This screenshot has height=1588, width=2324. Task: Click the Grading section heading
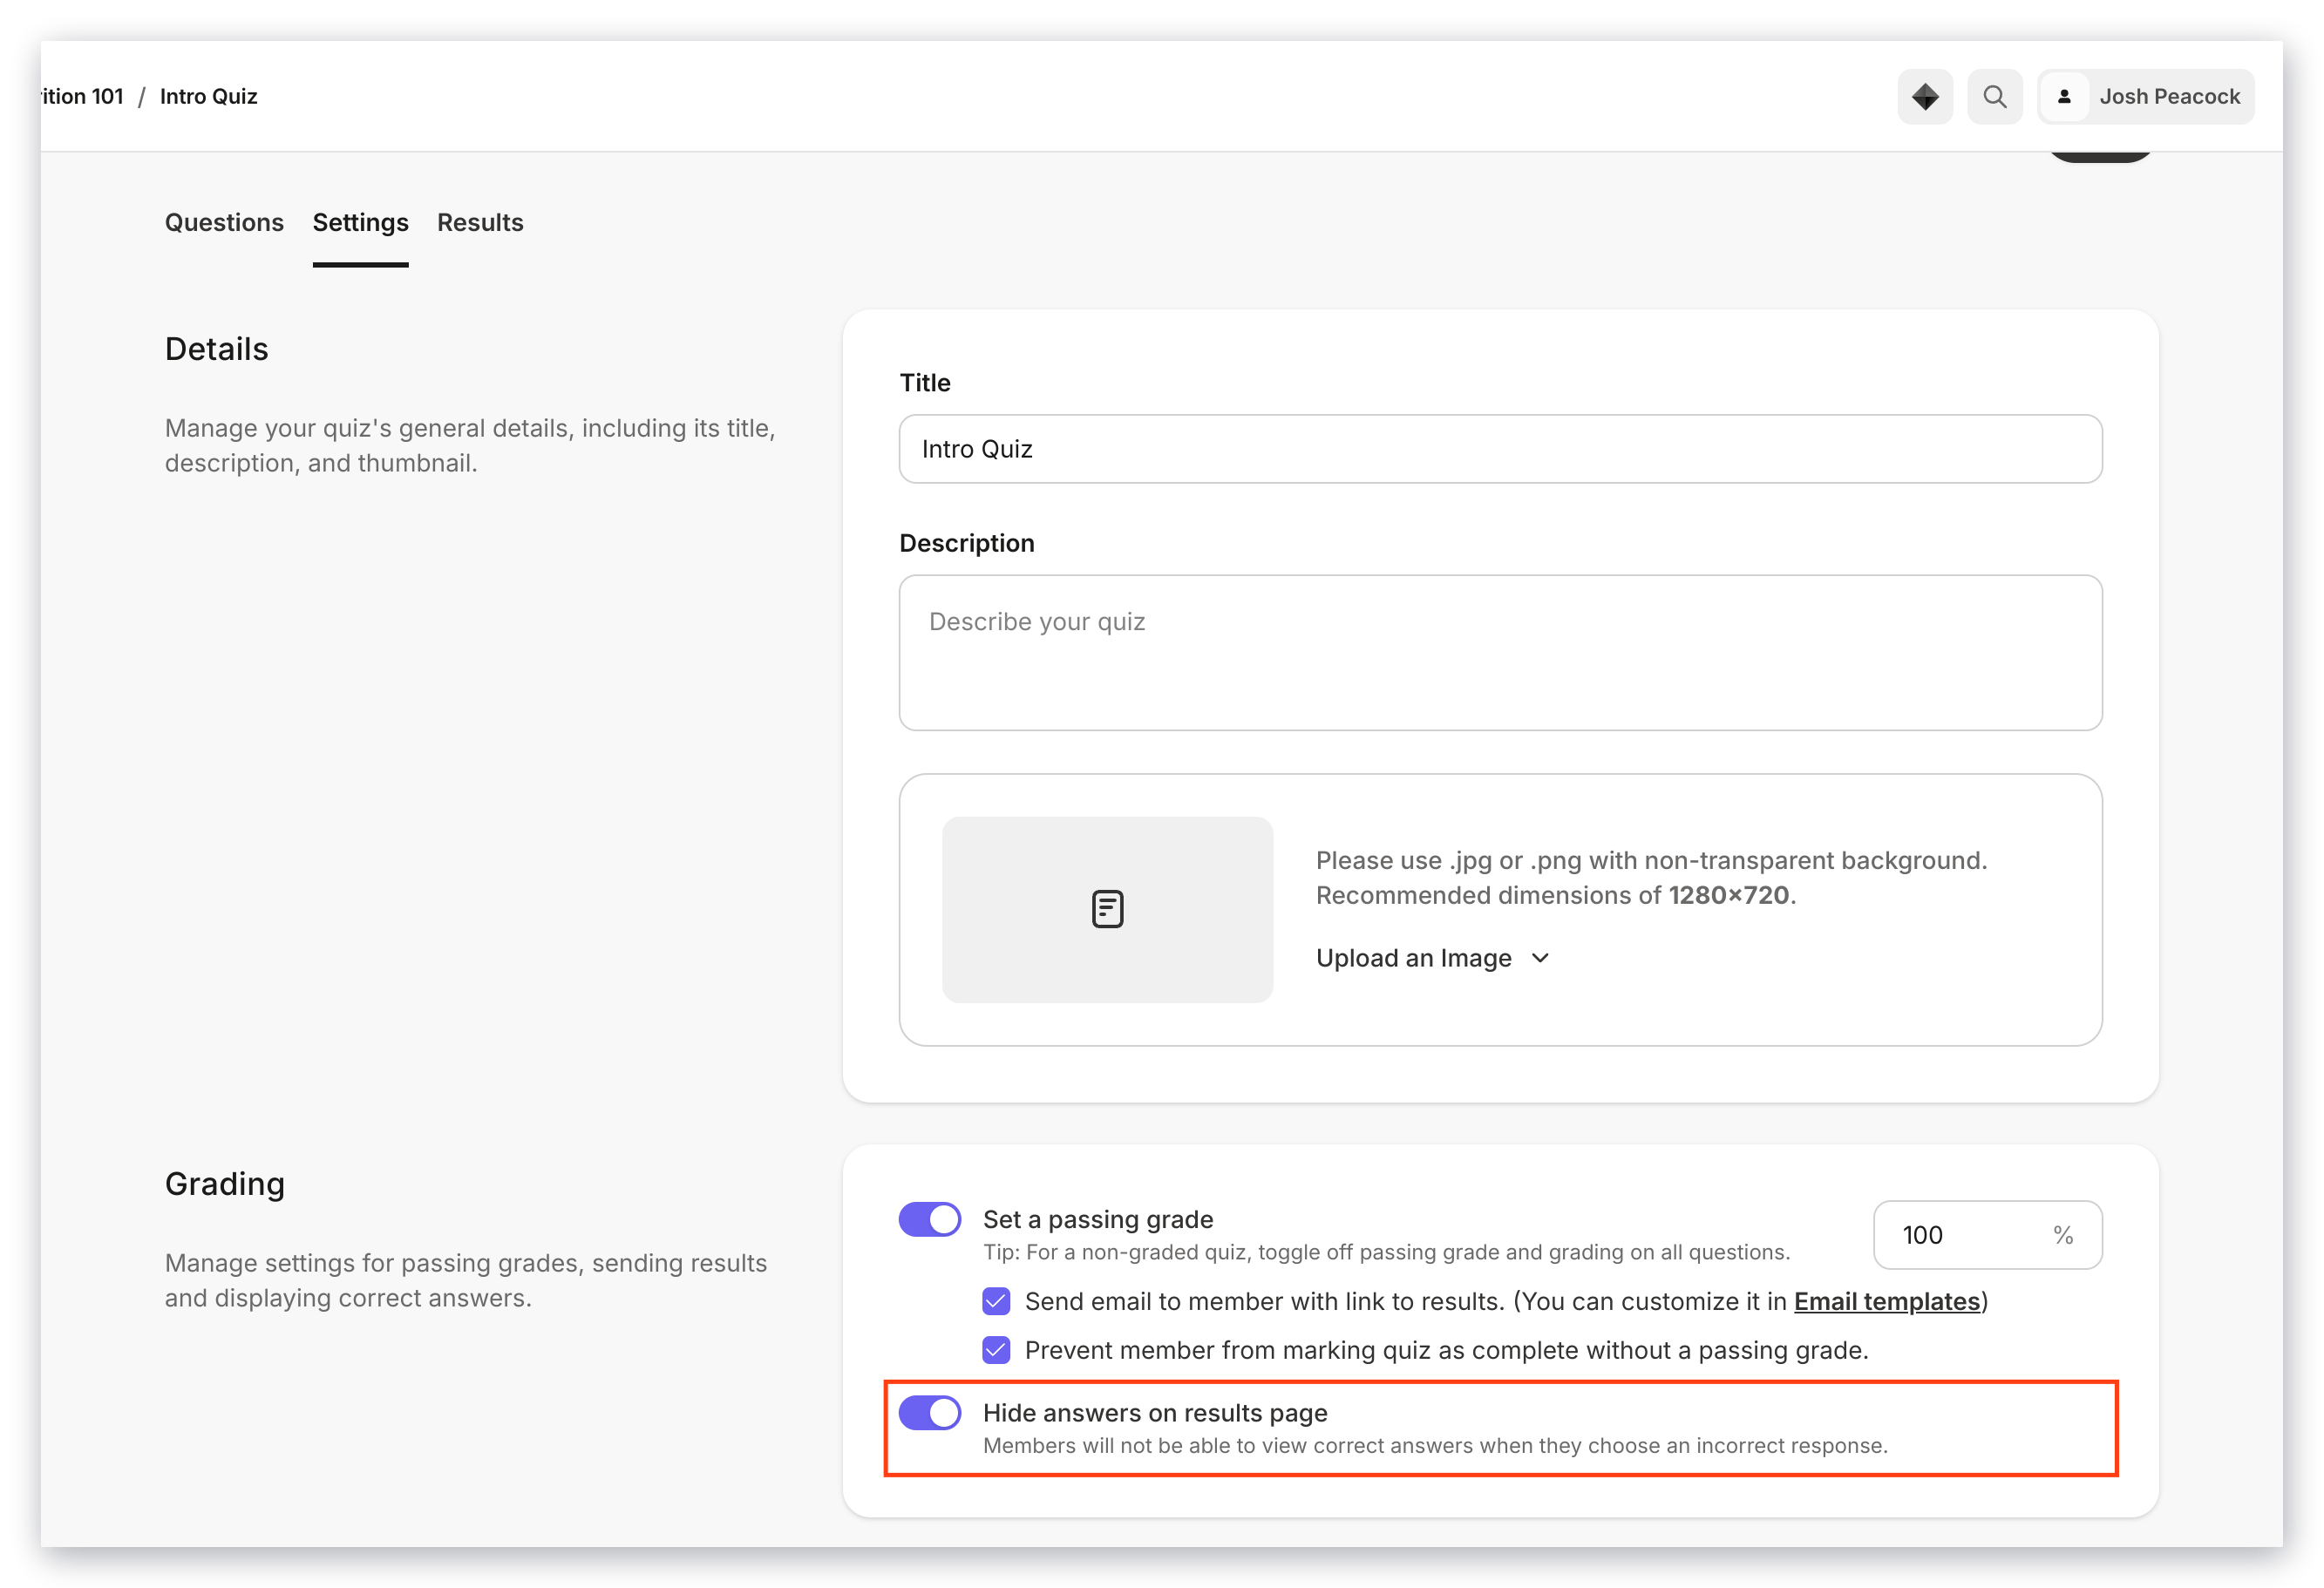click(224, 1183)
